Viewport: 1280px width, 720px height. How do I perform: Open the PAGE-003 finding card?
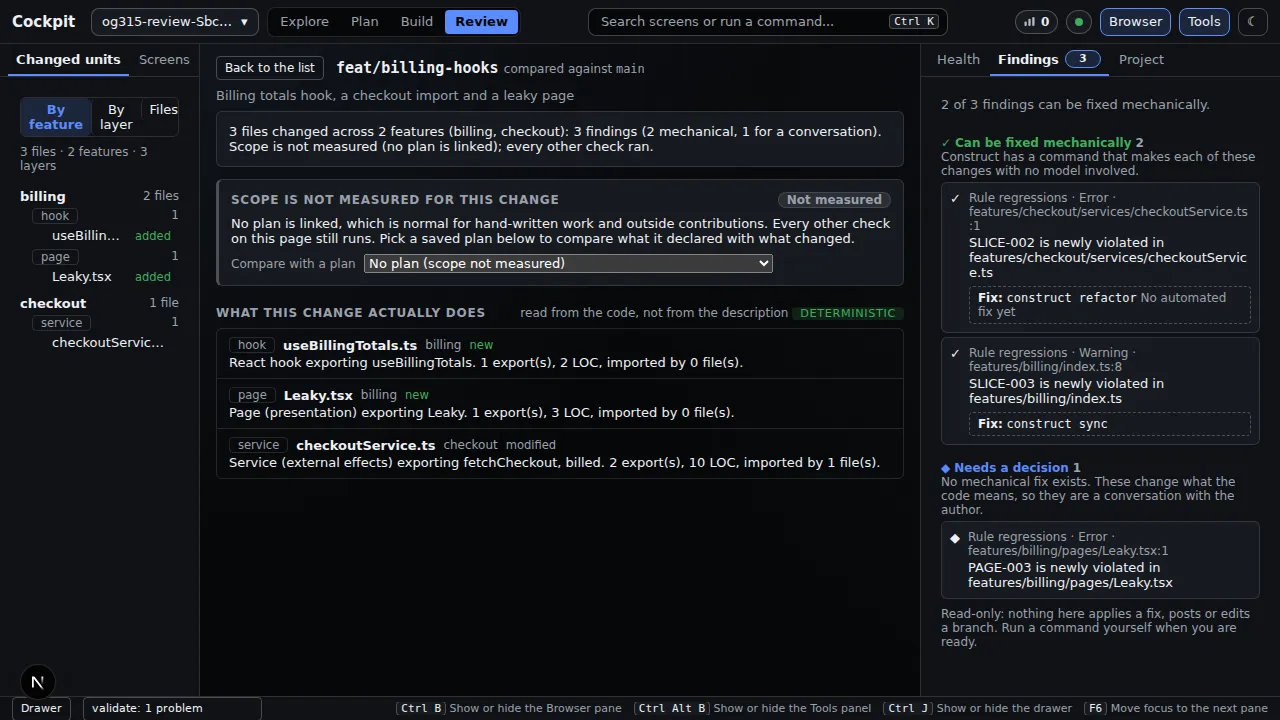(x=1100, y=560)
